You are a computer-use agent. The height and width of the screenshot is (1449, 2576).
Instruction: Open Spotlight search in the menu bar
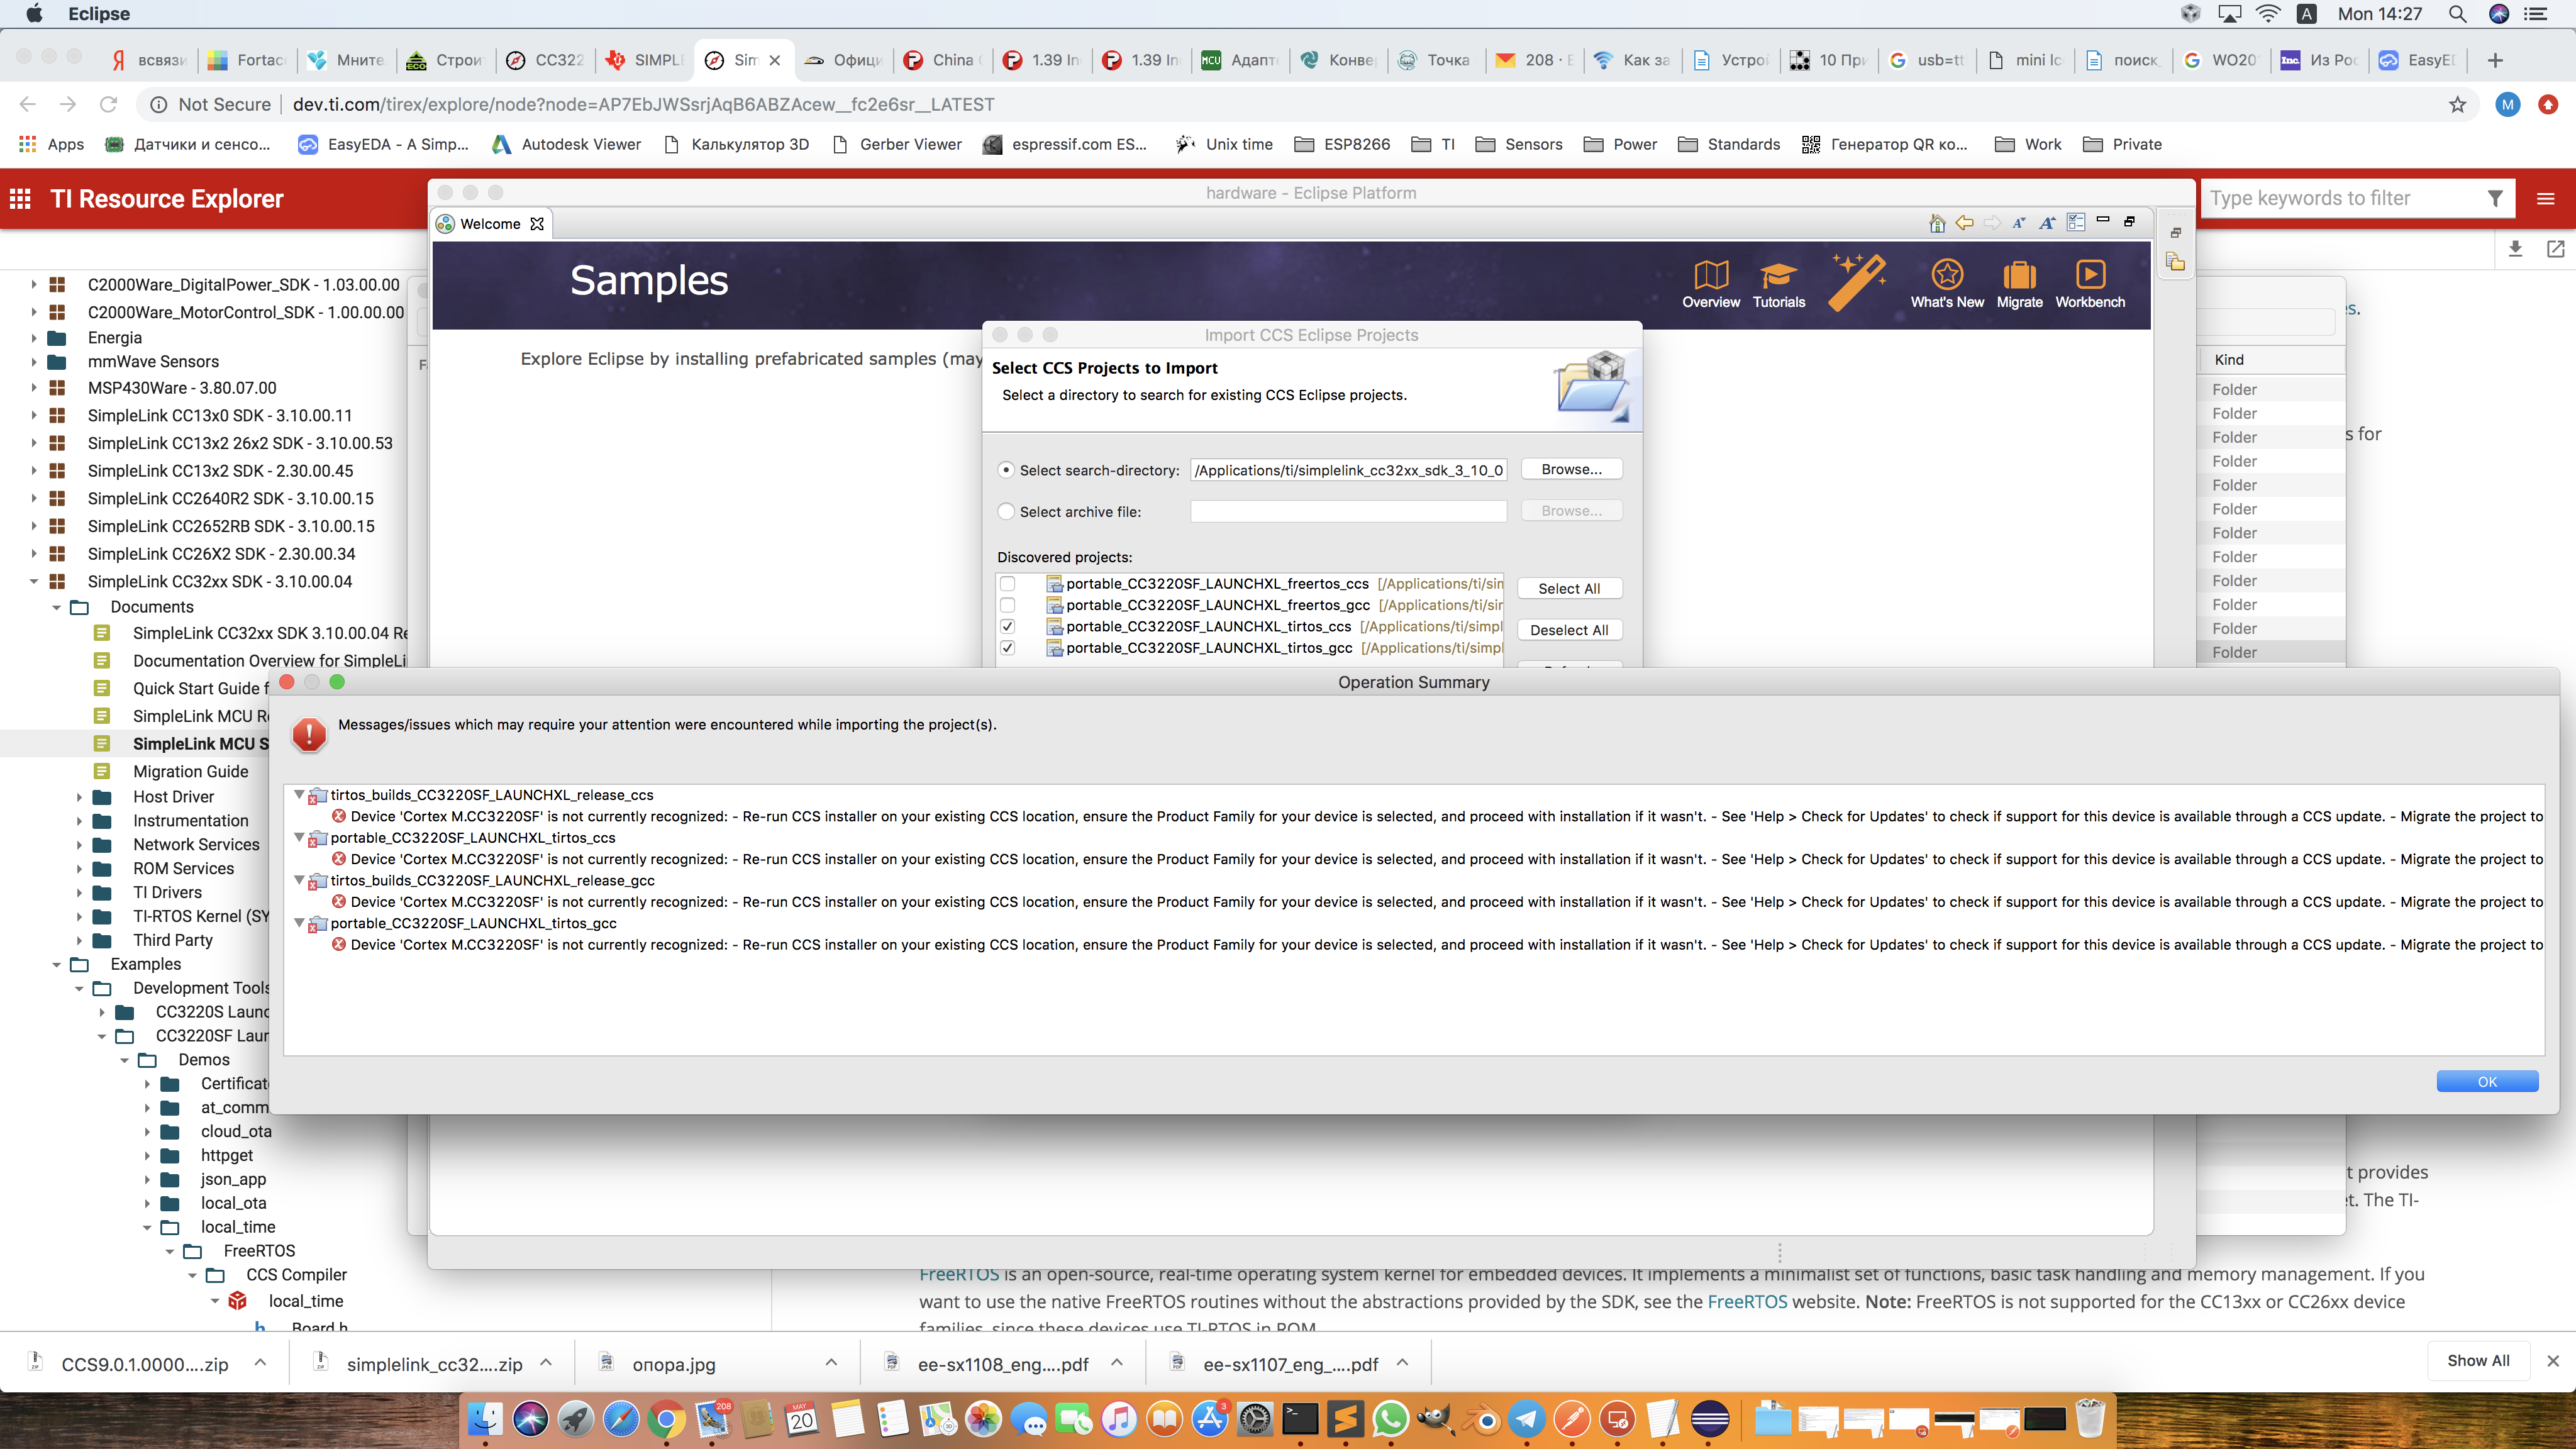coord(2457,14)
